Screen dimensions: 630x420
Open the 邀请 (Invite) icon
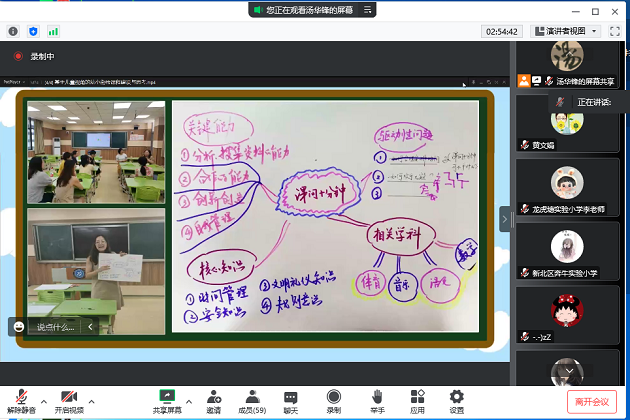click(x=214, y=401)
